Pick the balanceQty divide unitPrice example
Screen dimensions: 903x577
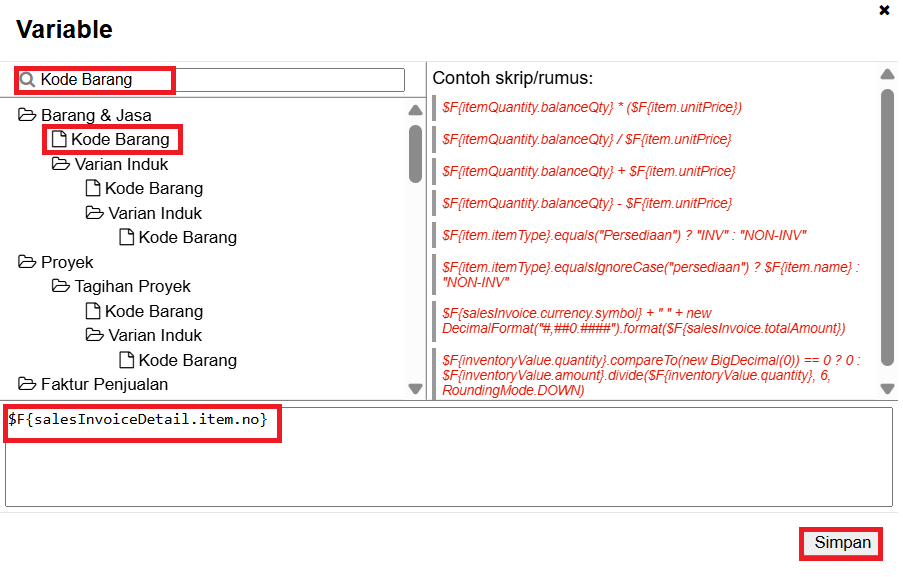point(588,139)
